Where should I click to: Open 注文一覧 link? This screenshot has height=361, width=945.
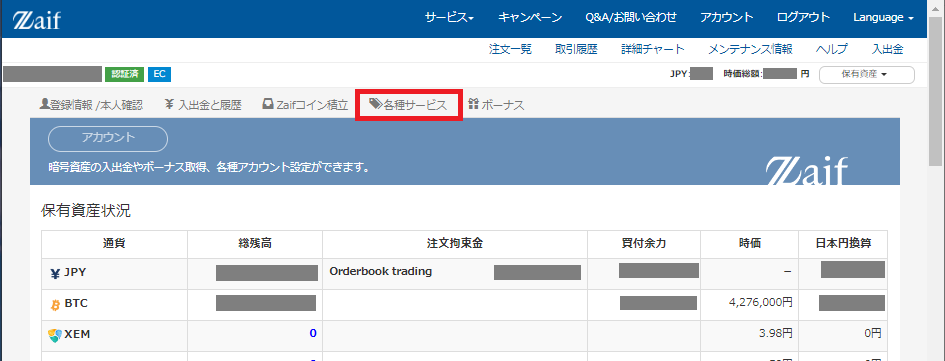click(x=510, y=49)
